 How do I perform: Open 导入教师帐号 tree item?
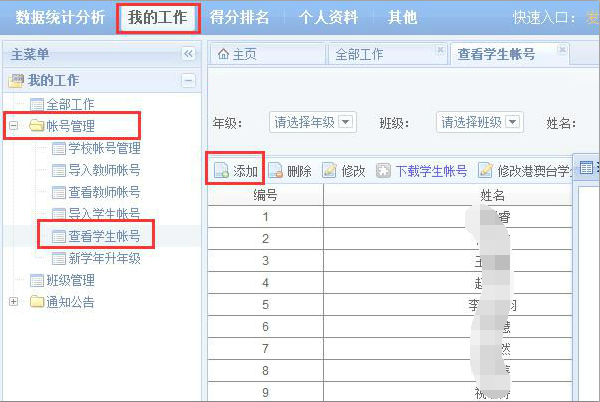[104, 170]
